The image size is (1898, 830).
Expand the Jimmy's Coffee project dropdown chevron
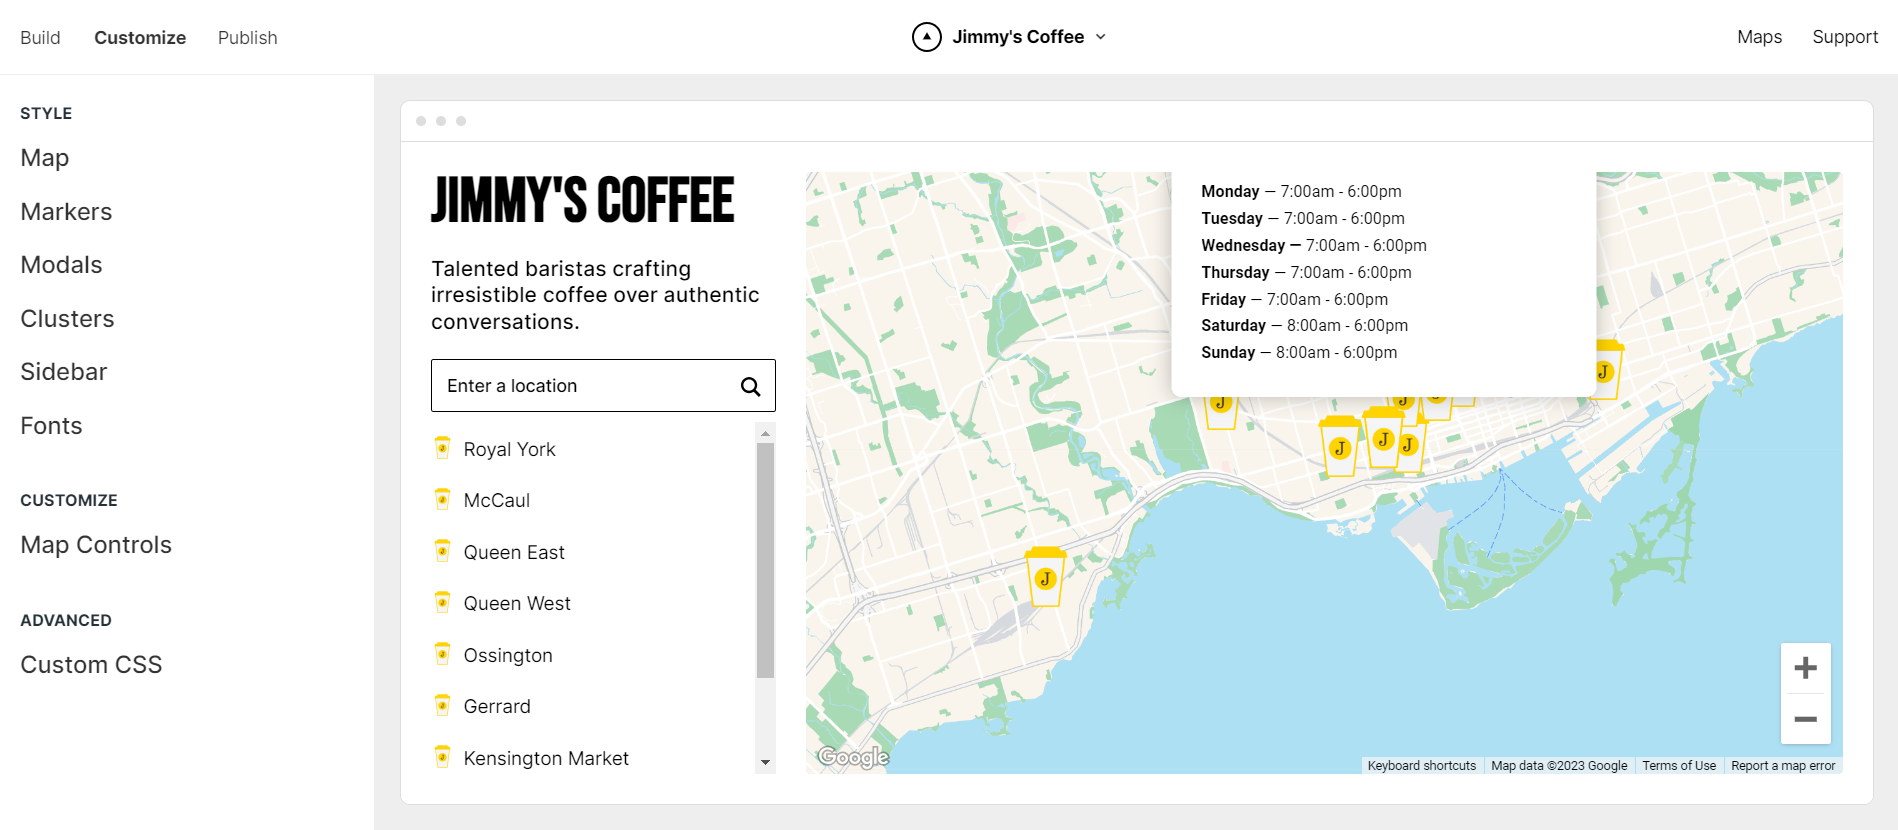[1101, 37]
